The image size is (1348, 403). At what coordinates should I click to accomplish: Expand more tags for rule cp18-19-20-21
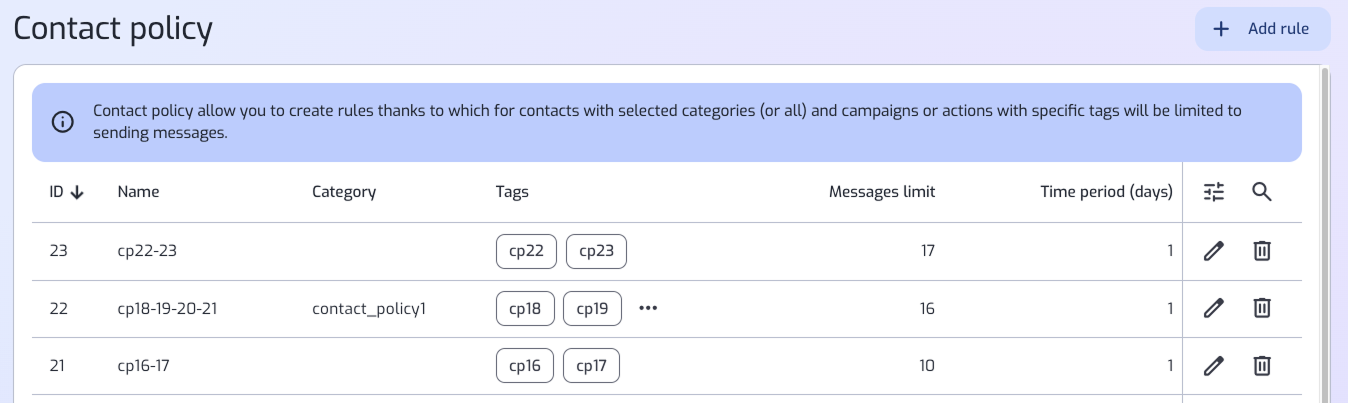(x=648, y=308)
